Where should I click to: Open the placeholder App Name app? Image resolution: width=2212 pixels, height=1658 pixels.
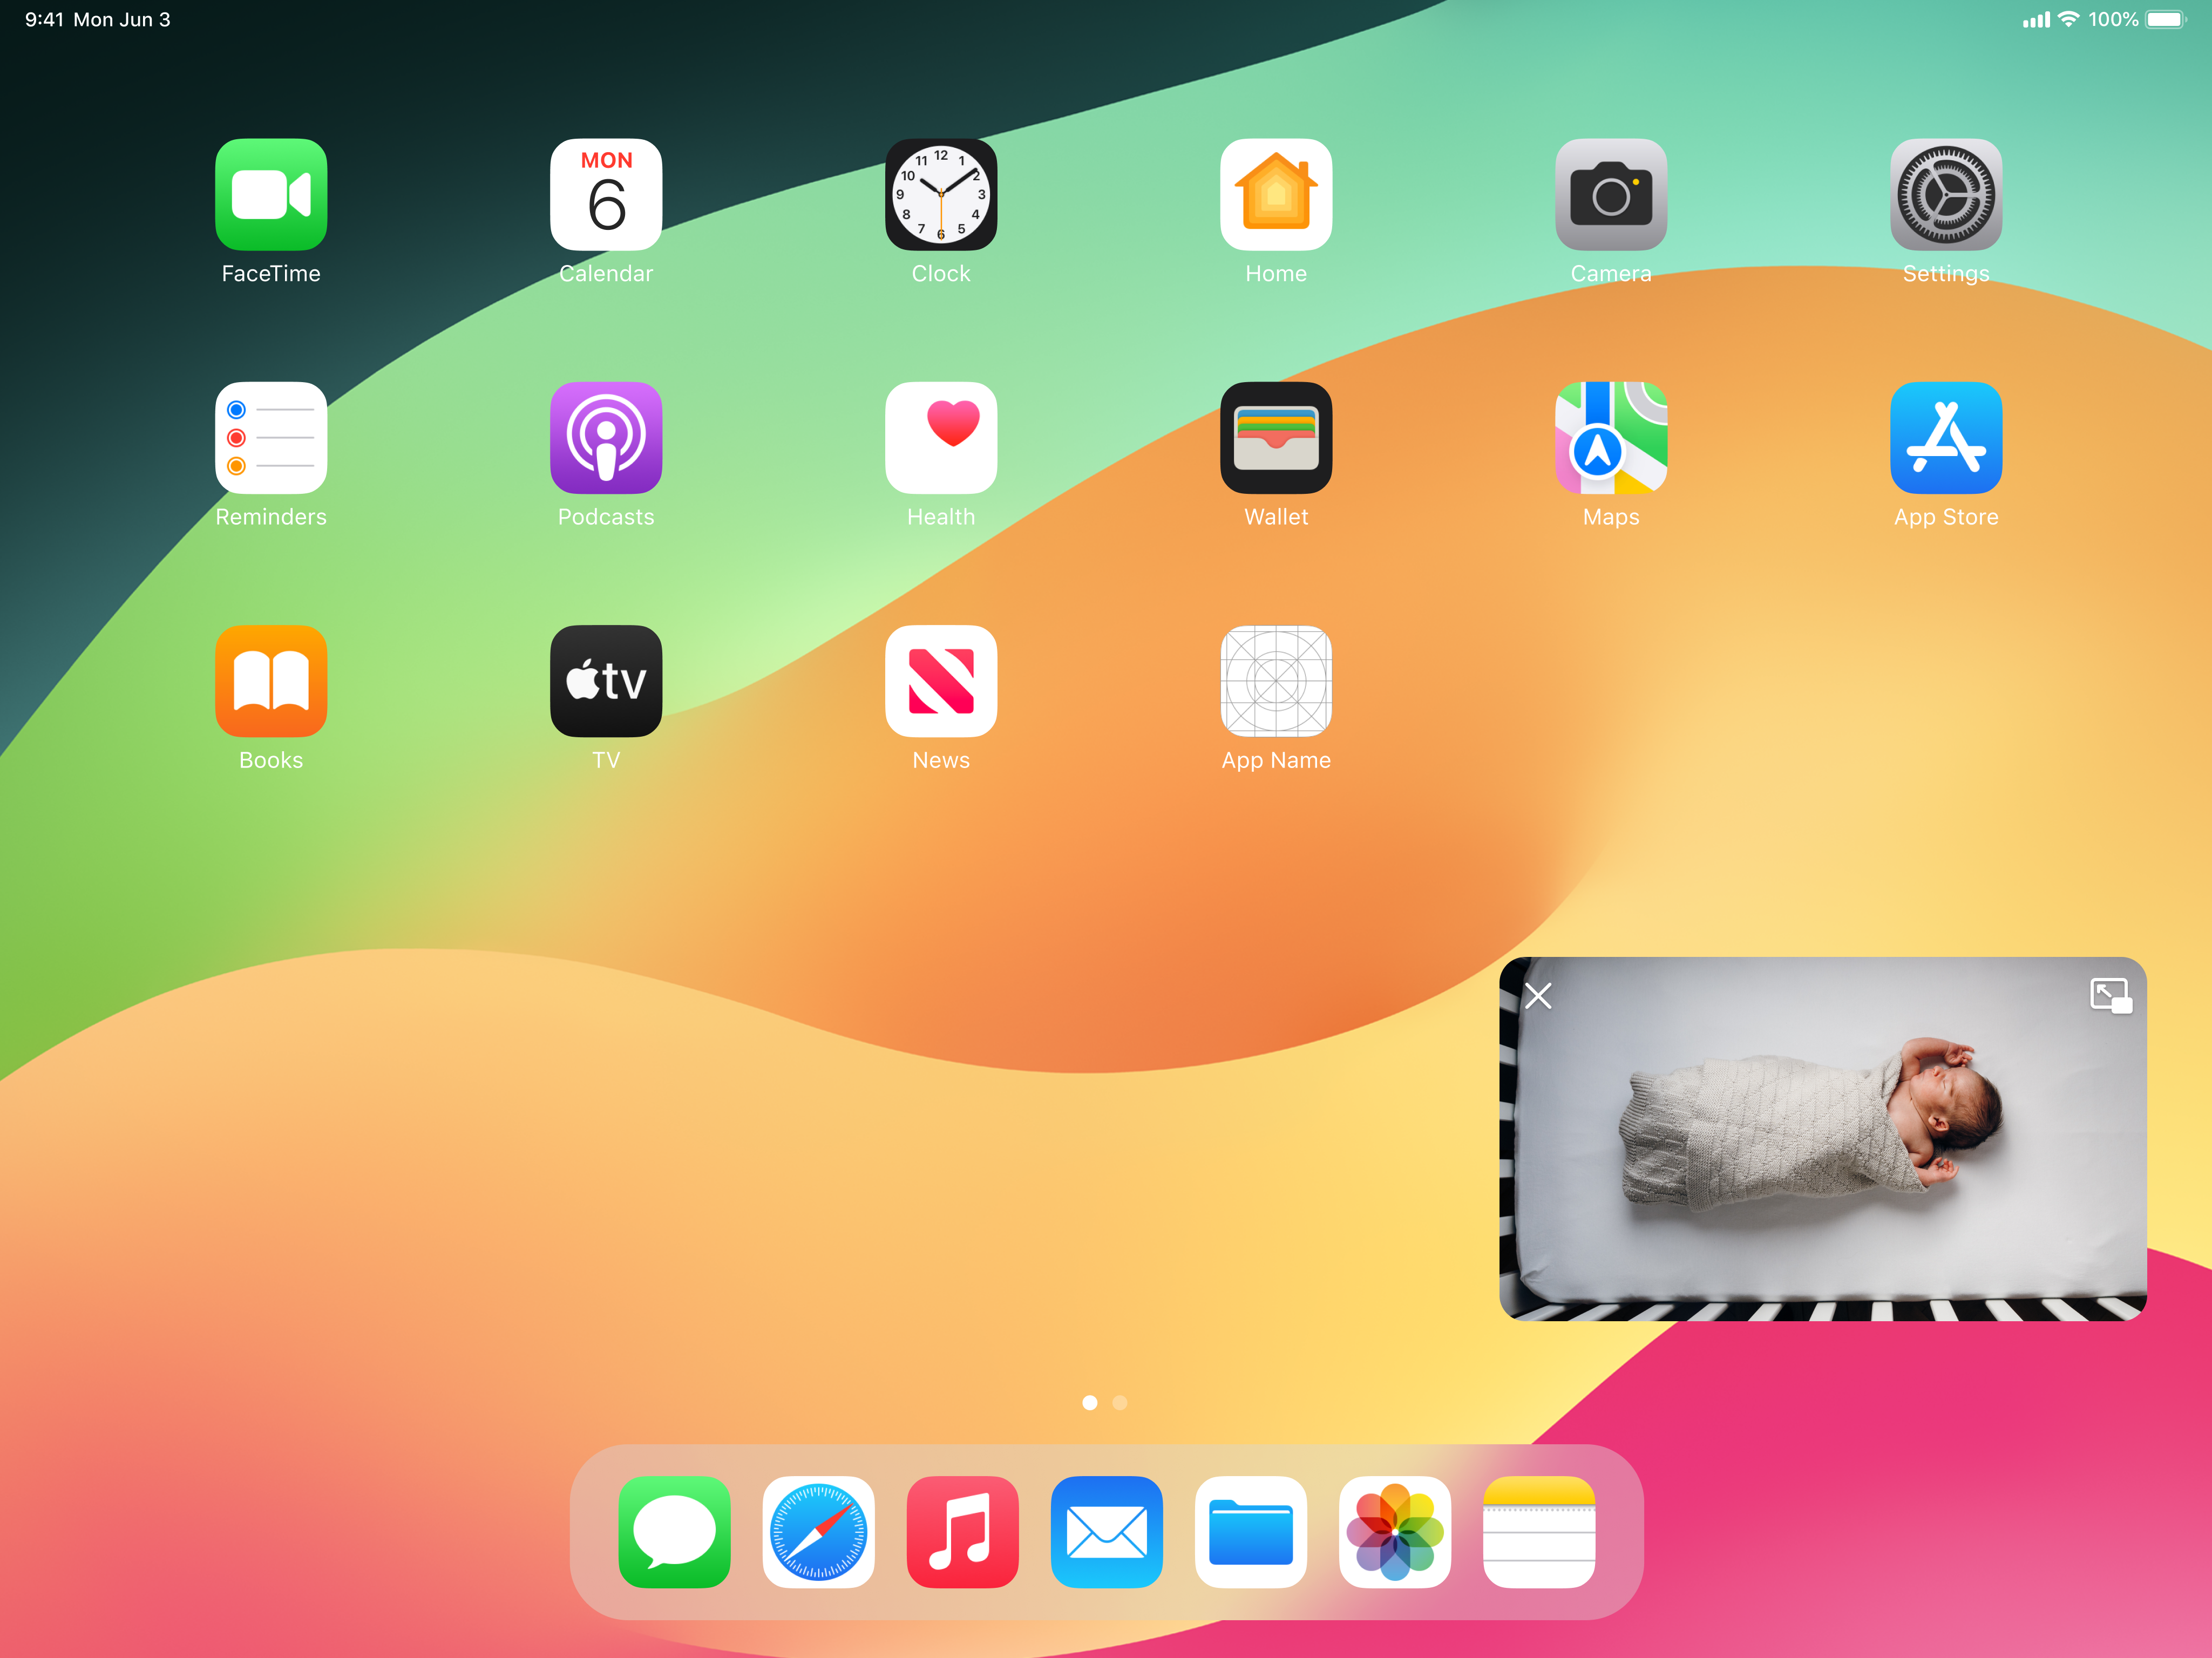click(x=1276, y=681)
